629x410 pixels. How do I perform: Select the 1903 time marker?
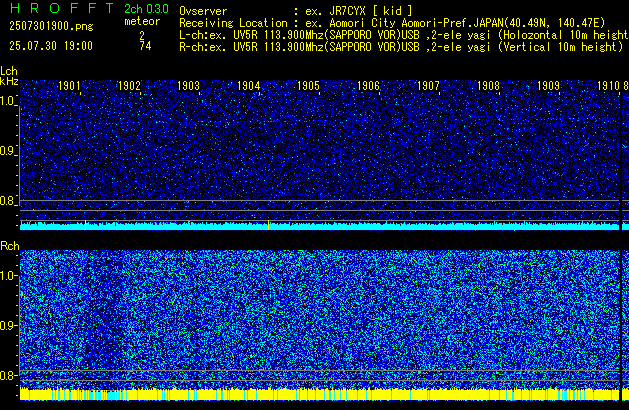(x=189, y=86)
